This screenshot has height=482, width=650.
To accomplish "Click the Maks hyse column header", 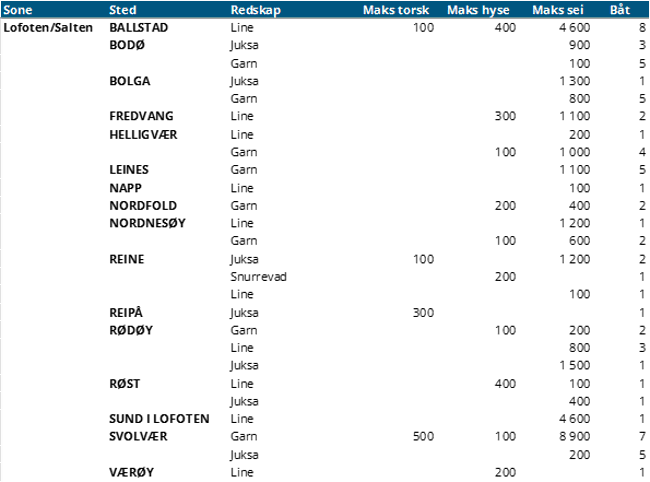I will 478,10.
